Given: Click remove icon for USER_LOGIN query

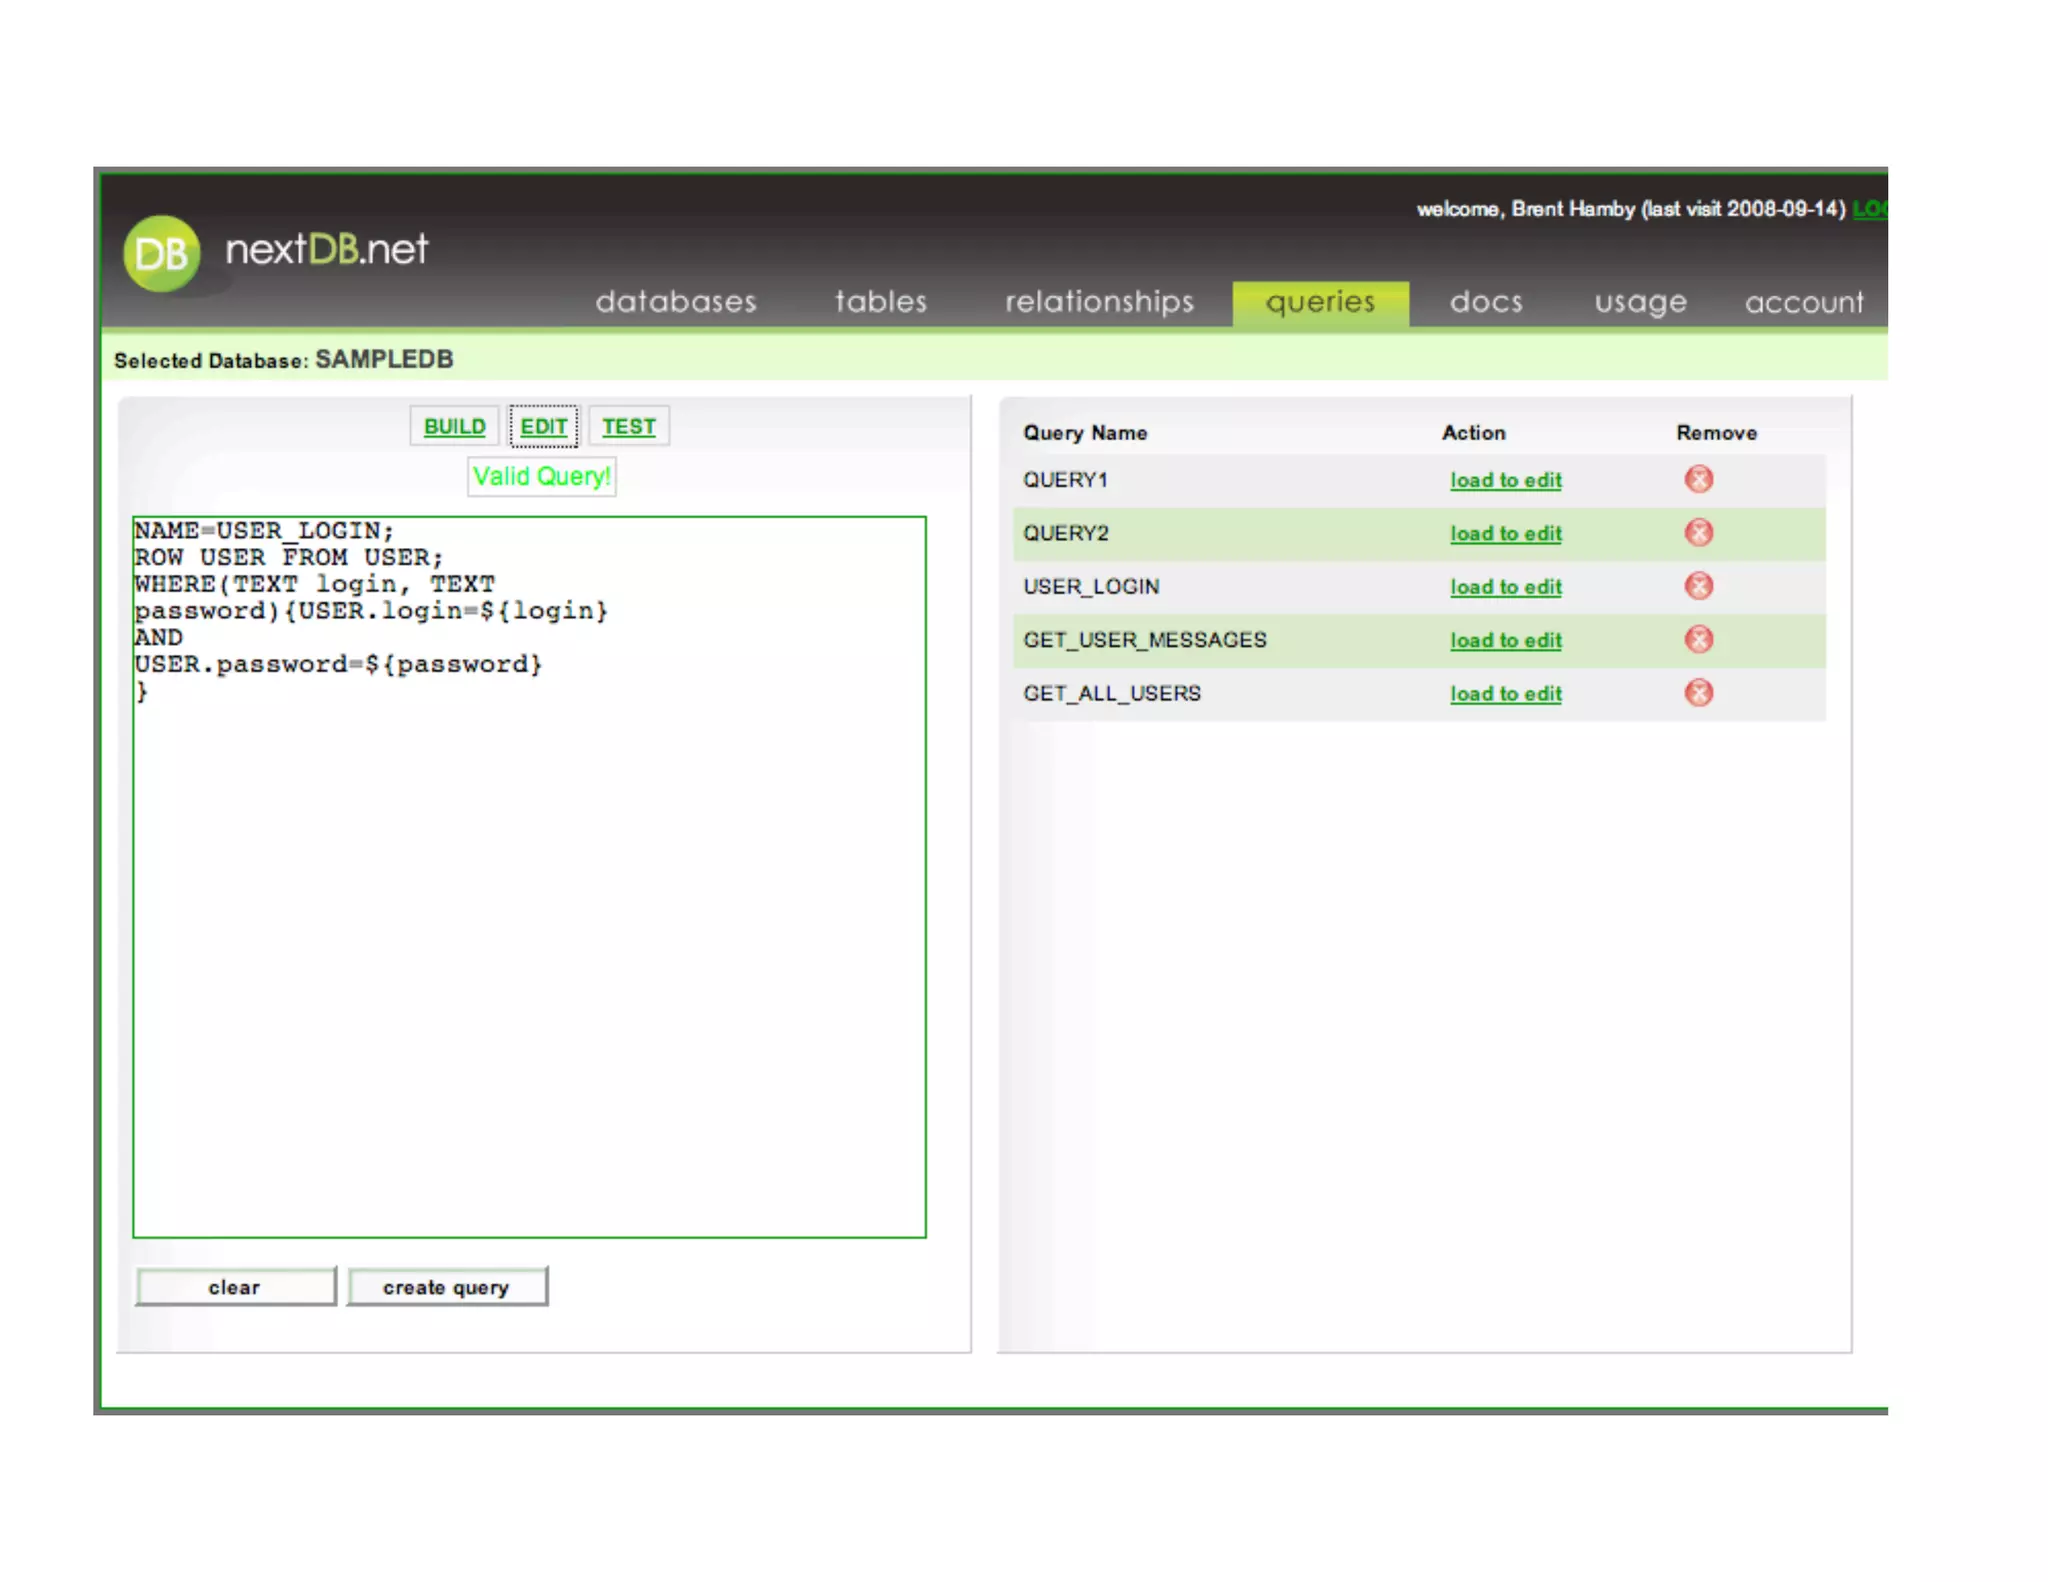Looking at the screenshot, I should coord(1698,585).
